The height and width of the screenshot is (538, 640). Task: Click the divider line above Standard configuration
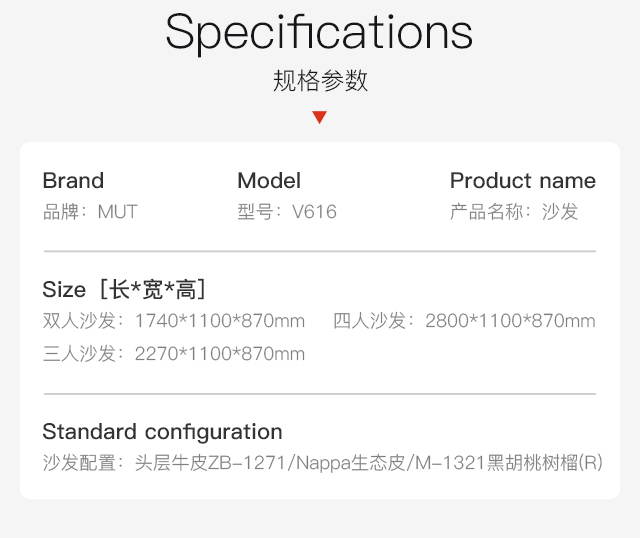click(320, 394)
